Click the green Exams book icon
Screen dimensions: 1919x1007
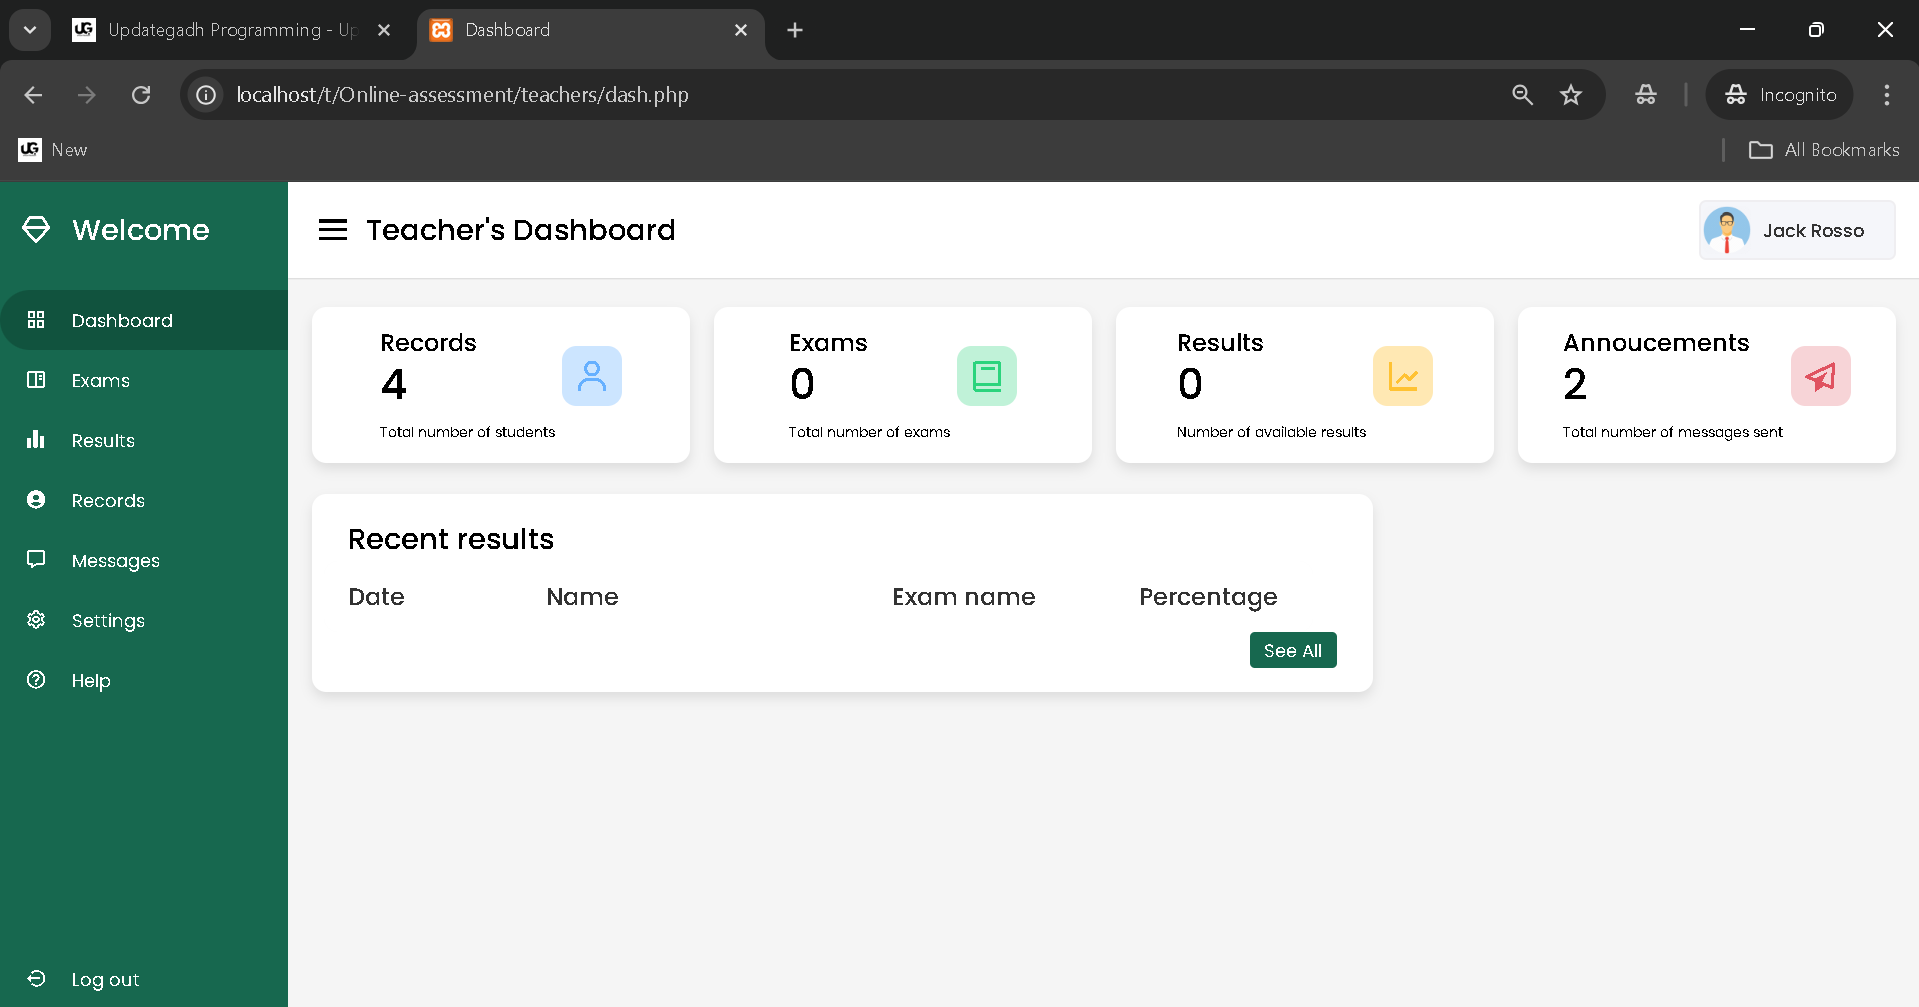(986, 376)
